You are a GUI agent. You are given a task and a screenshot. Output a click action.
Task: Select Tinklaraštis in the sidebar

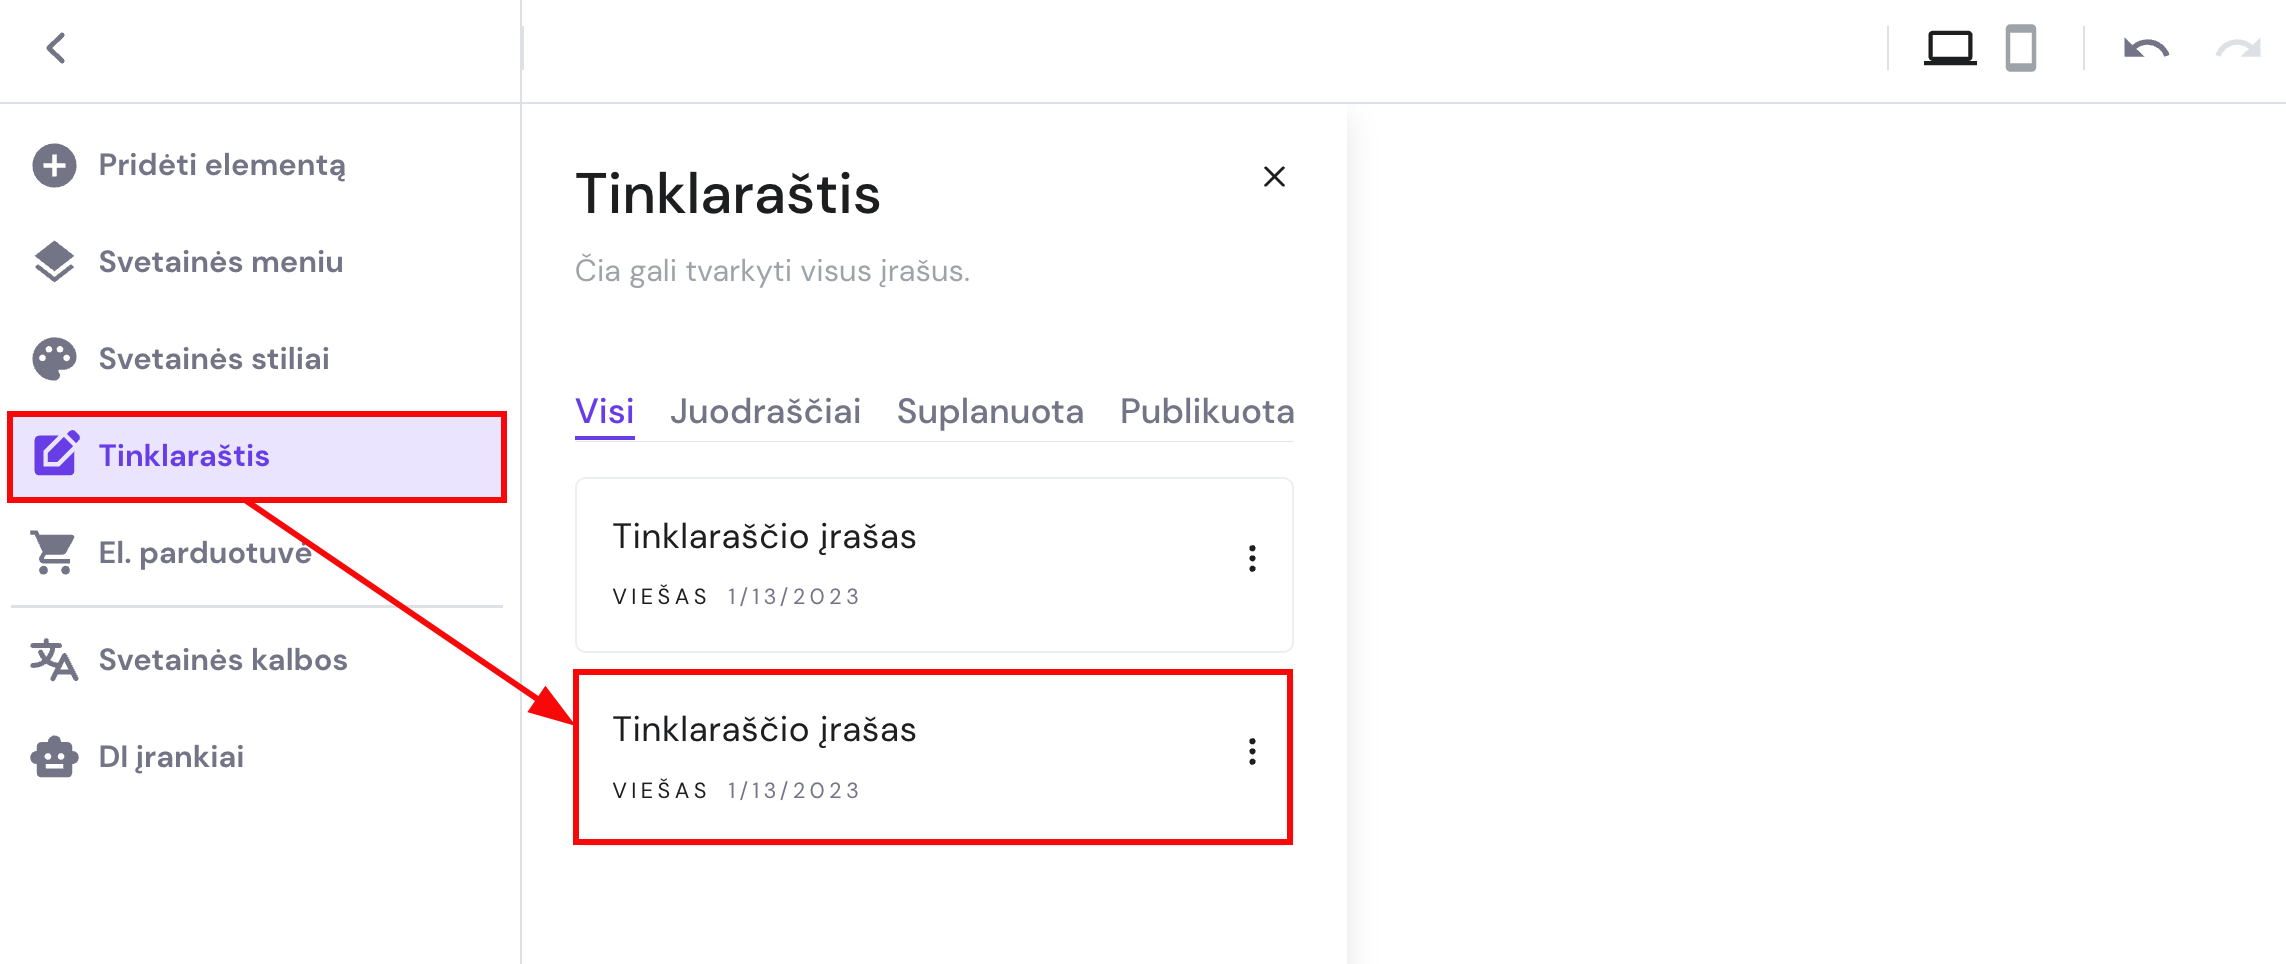184,456
